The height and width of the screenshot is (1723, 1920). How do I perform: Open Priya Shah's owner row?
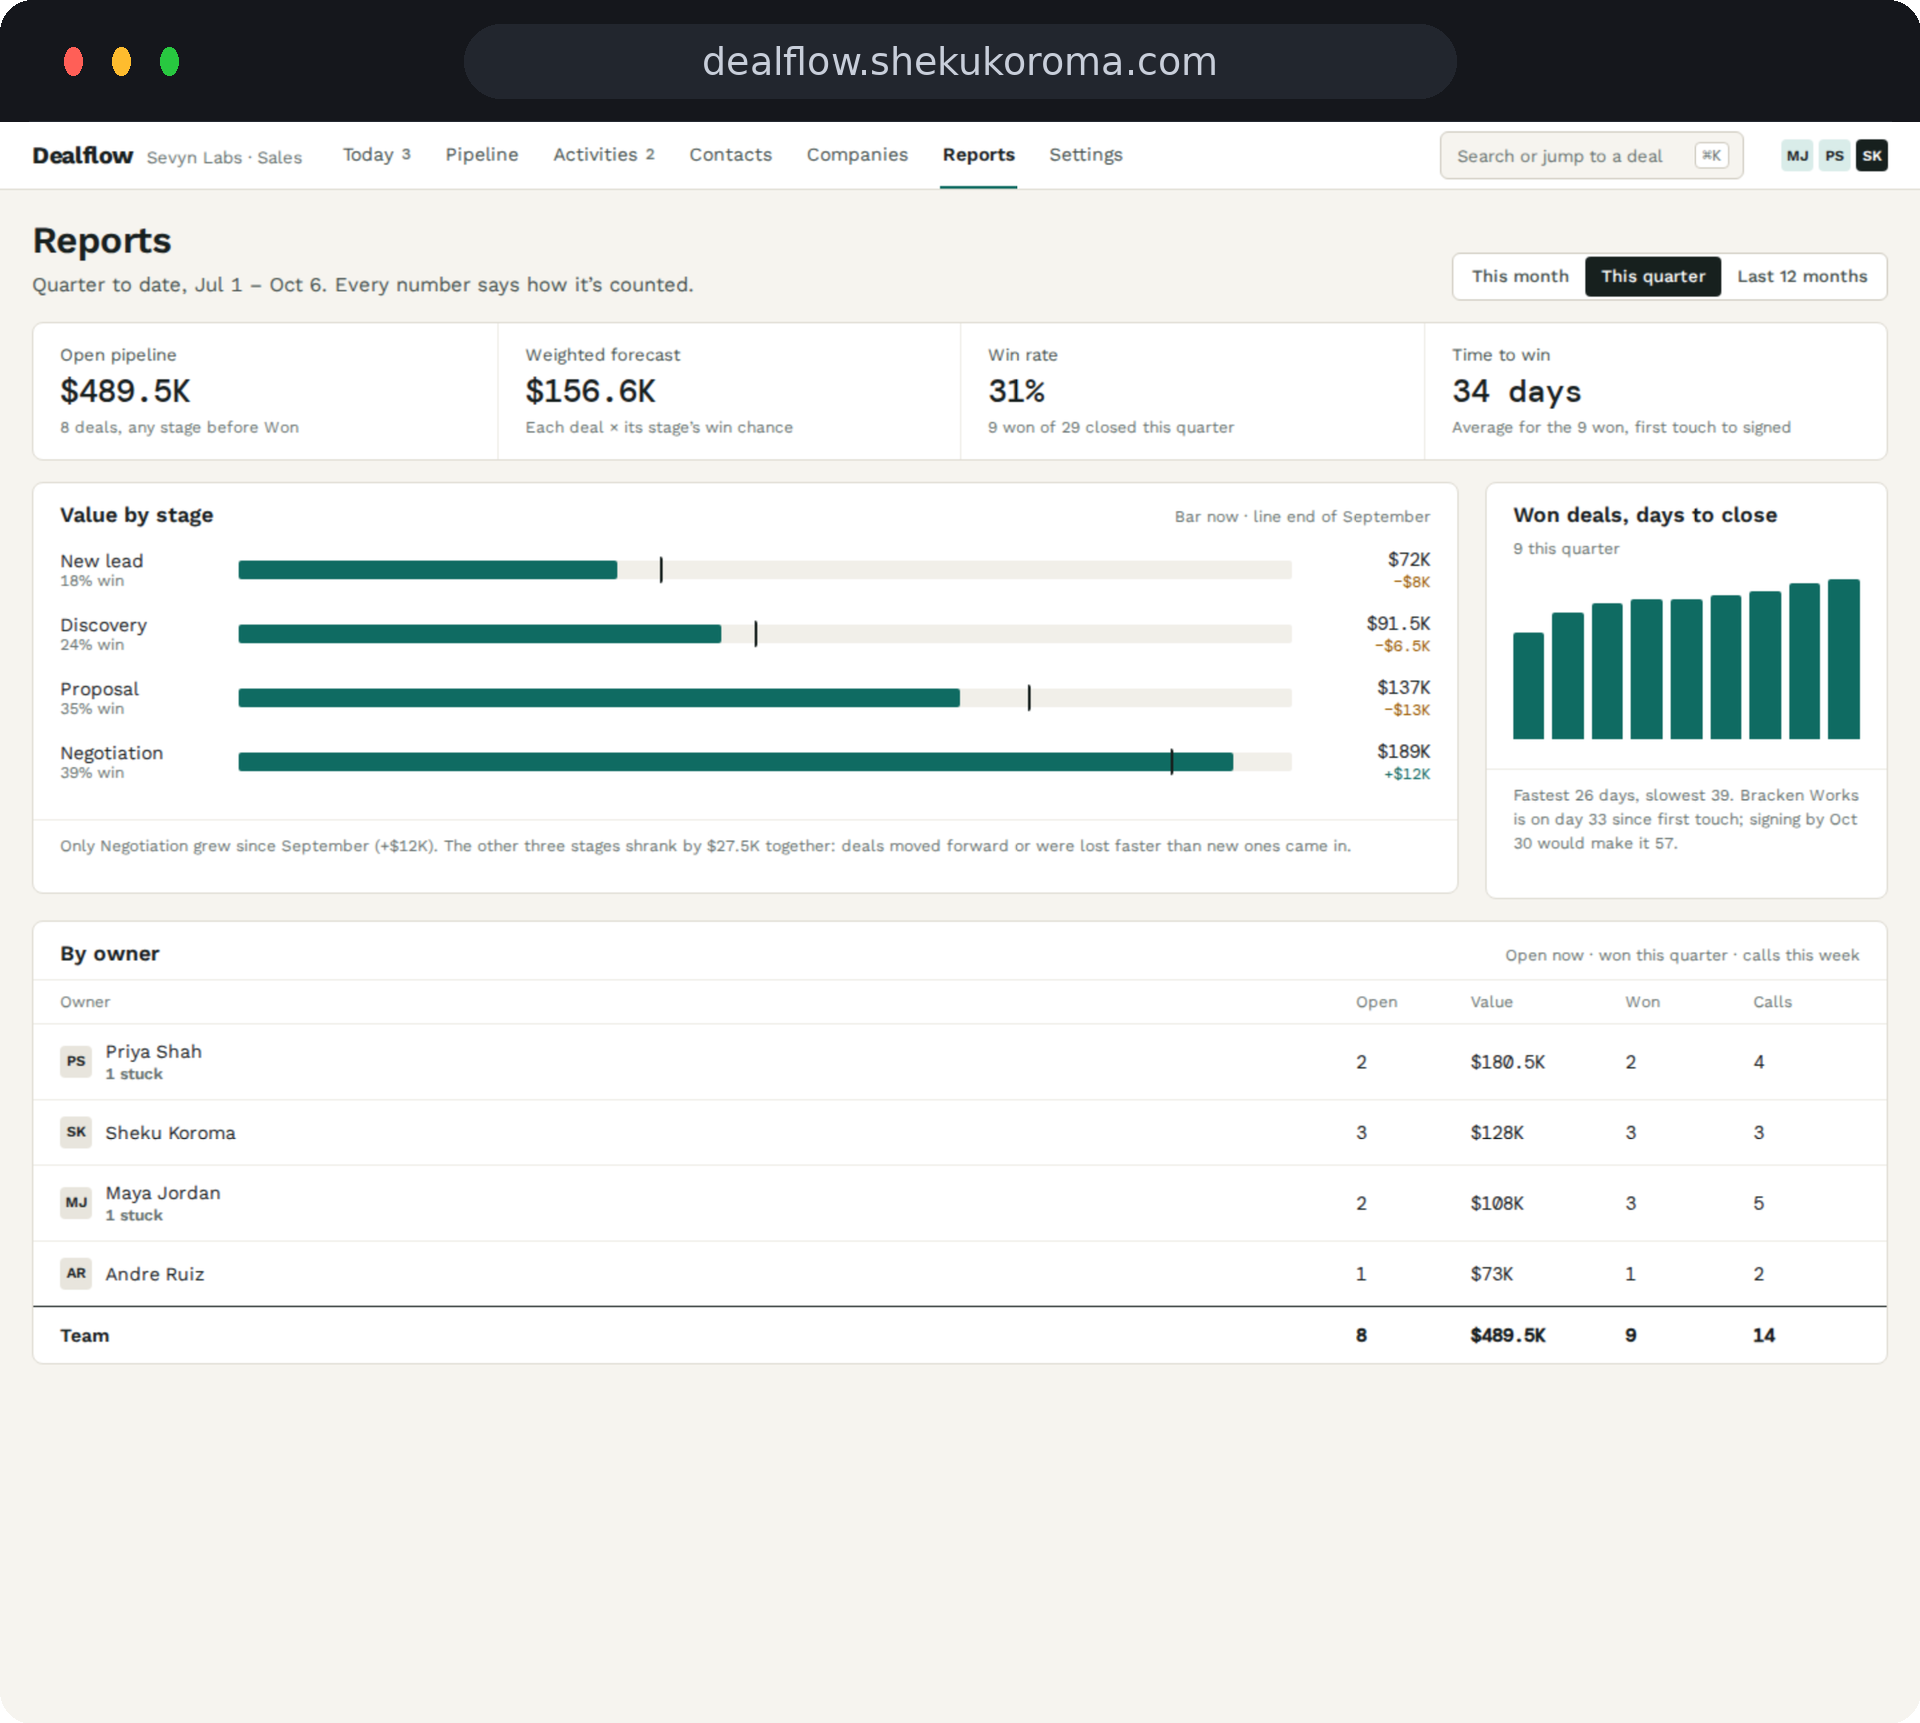(960, 1062)
